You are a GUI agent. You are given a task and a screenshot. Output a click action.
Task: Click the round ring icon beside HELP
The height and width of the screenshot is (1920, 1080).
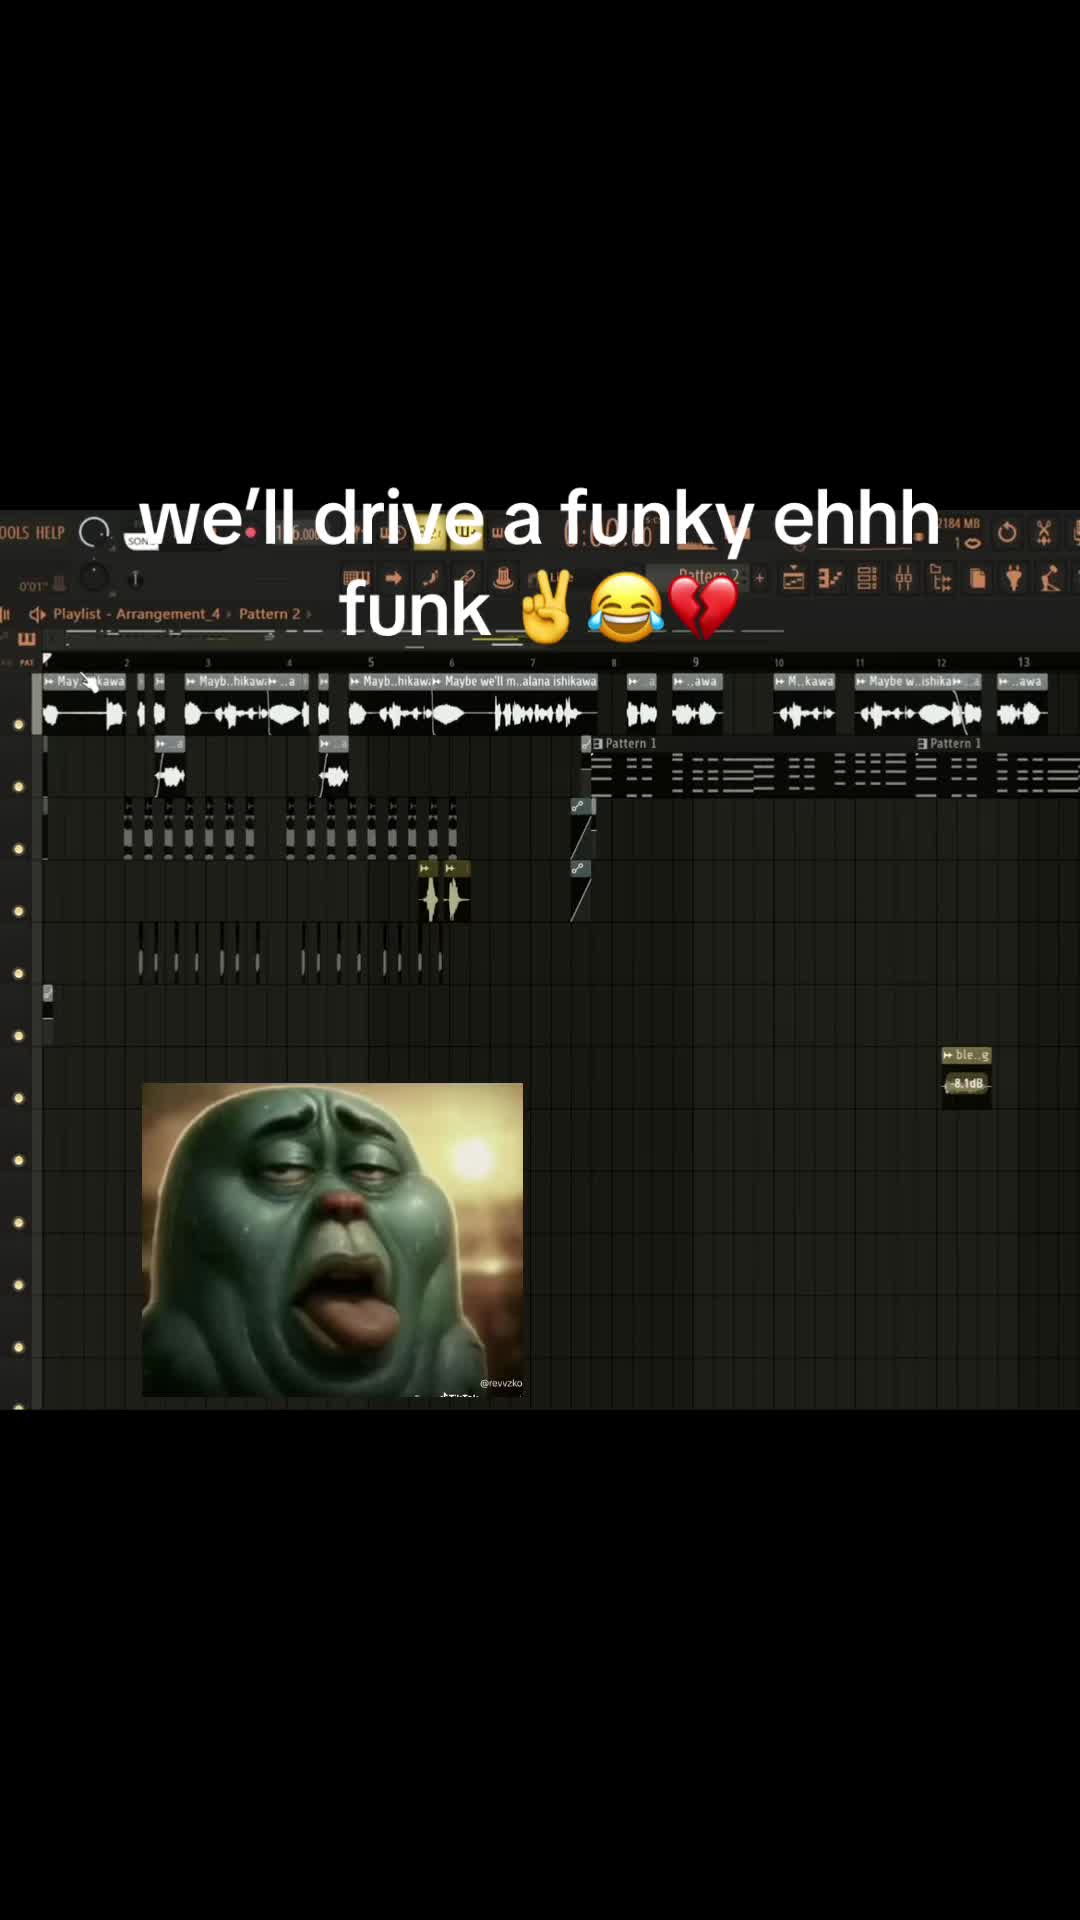pyautogui.click(x=94, y=532)
